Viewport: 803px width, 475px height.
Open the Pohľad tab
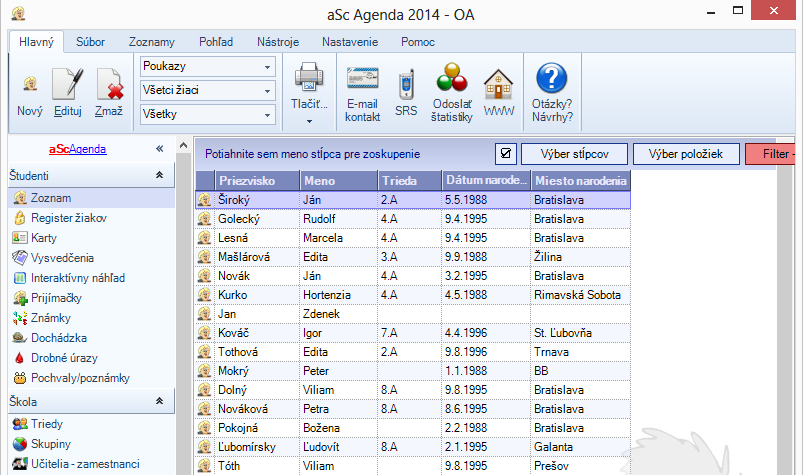(216, 42)
